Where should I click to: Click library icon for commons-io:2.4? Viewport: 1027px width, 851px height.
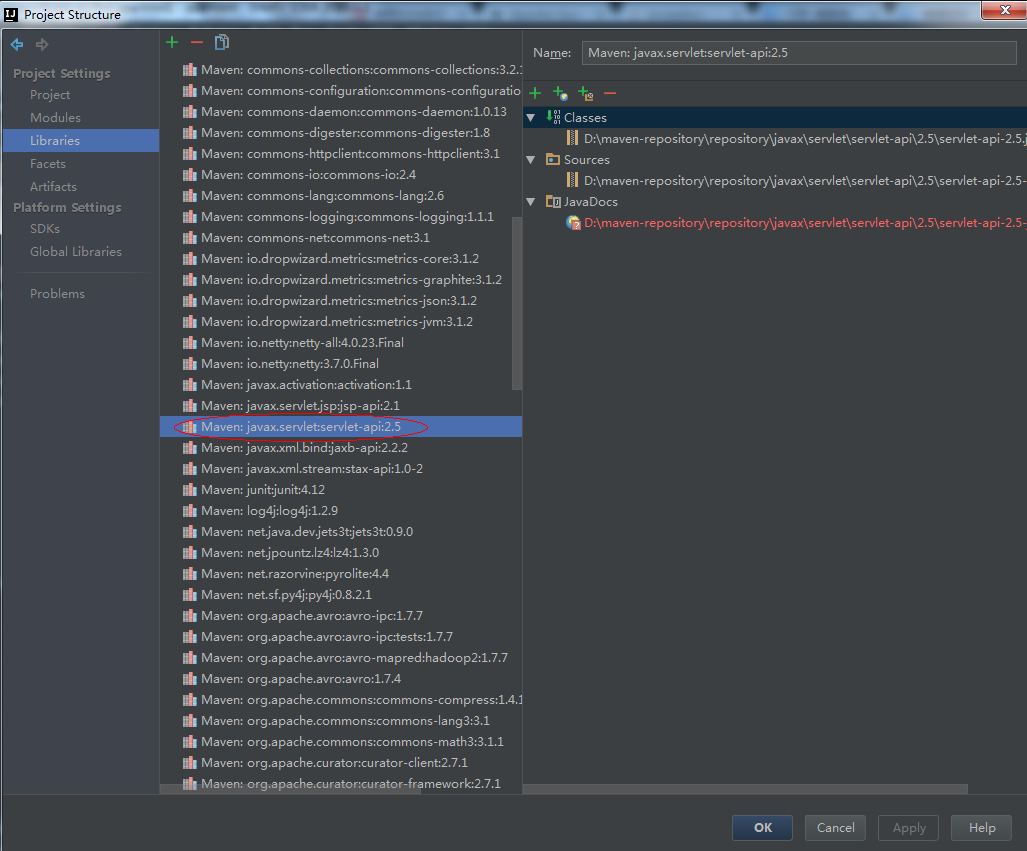190,175
